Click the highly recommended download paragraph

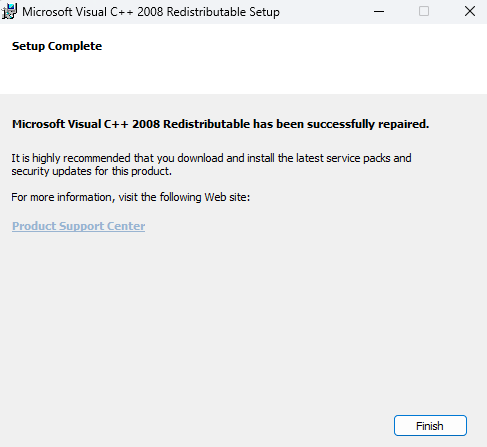211,165
